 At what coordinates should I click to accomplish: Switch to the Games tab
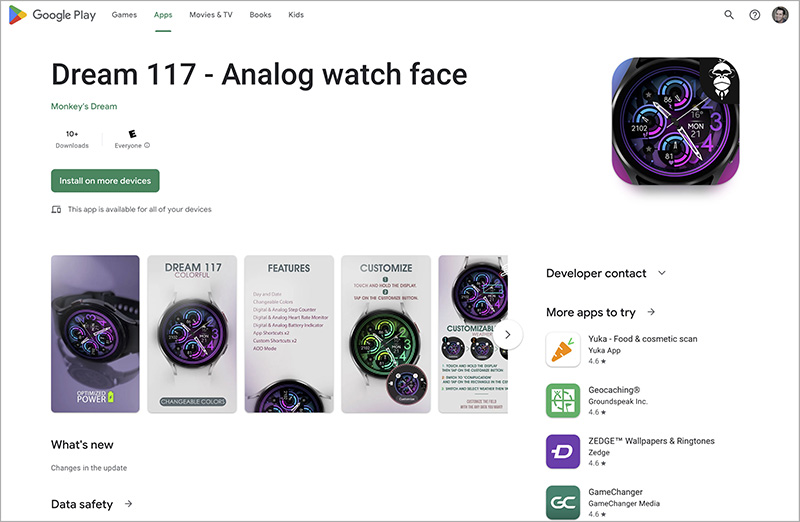[124, 15]
